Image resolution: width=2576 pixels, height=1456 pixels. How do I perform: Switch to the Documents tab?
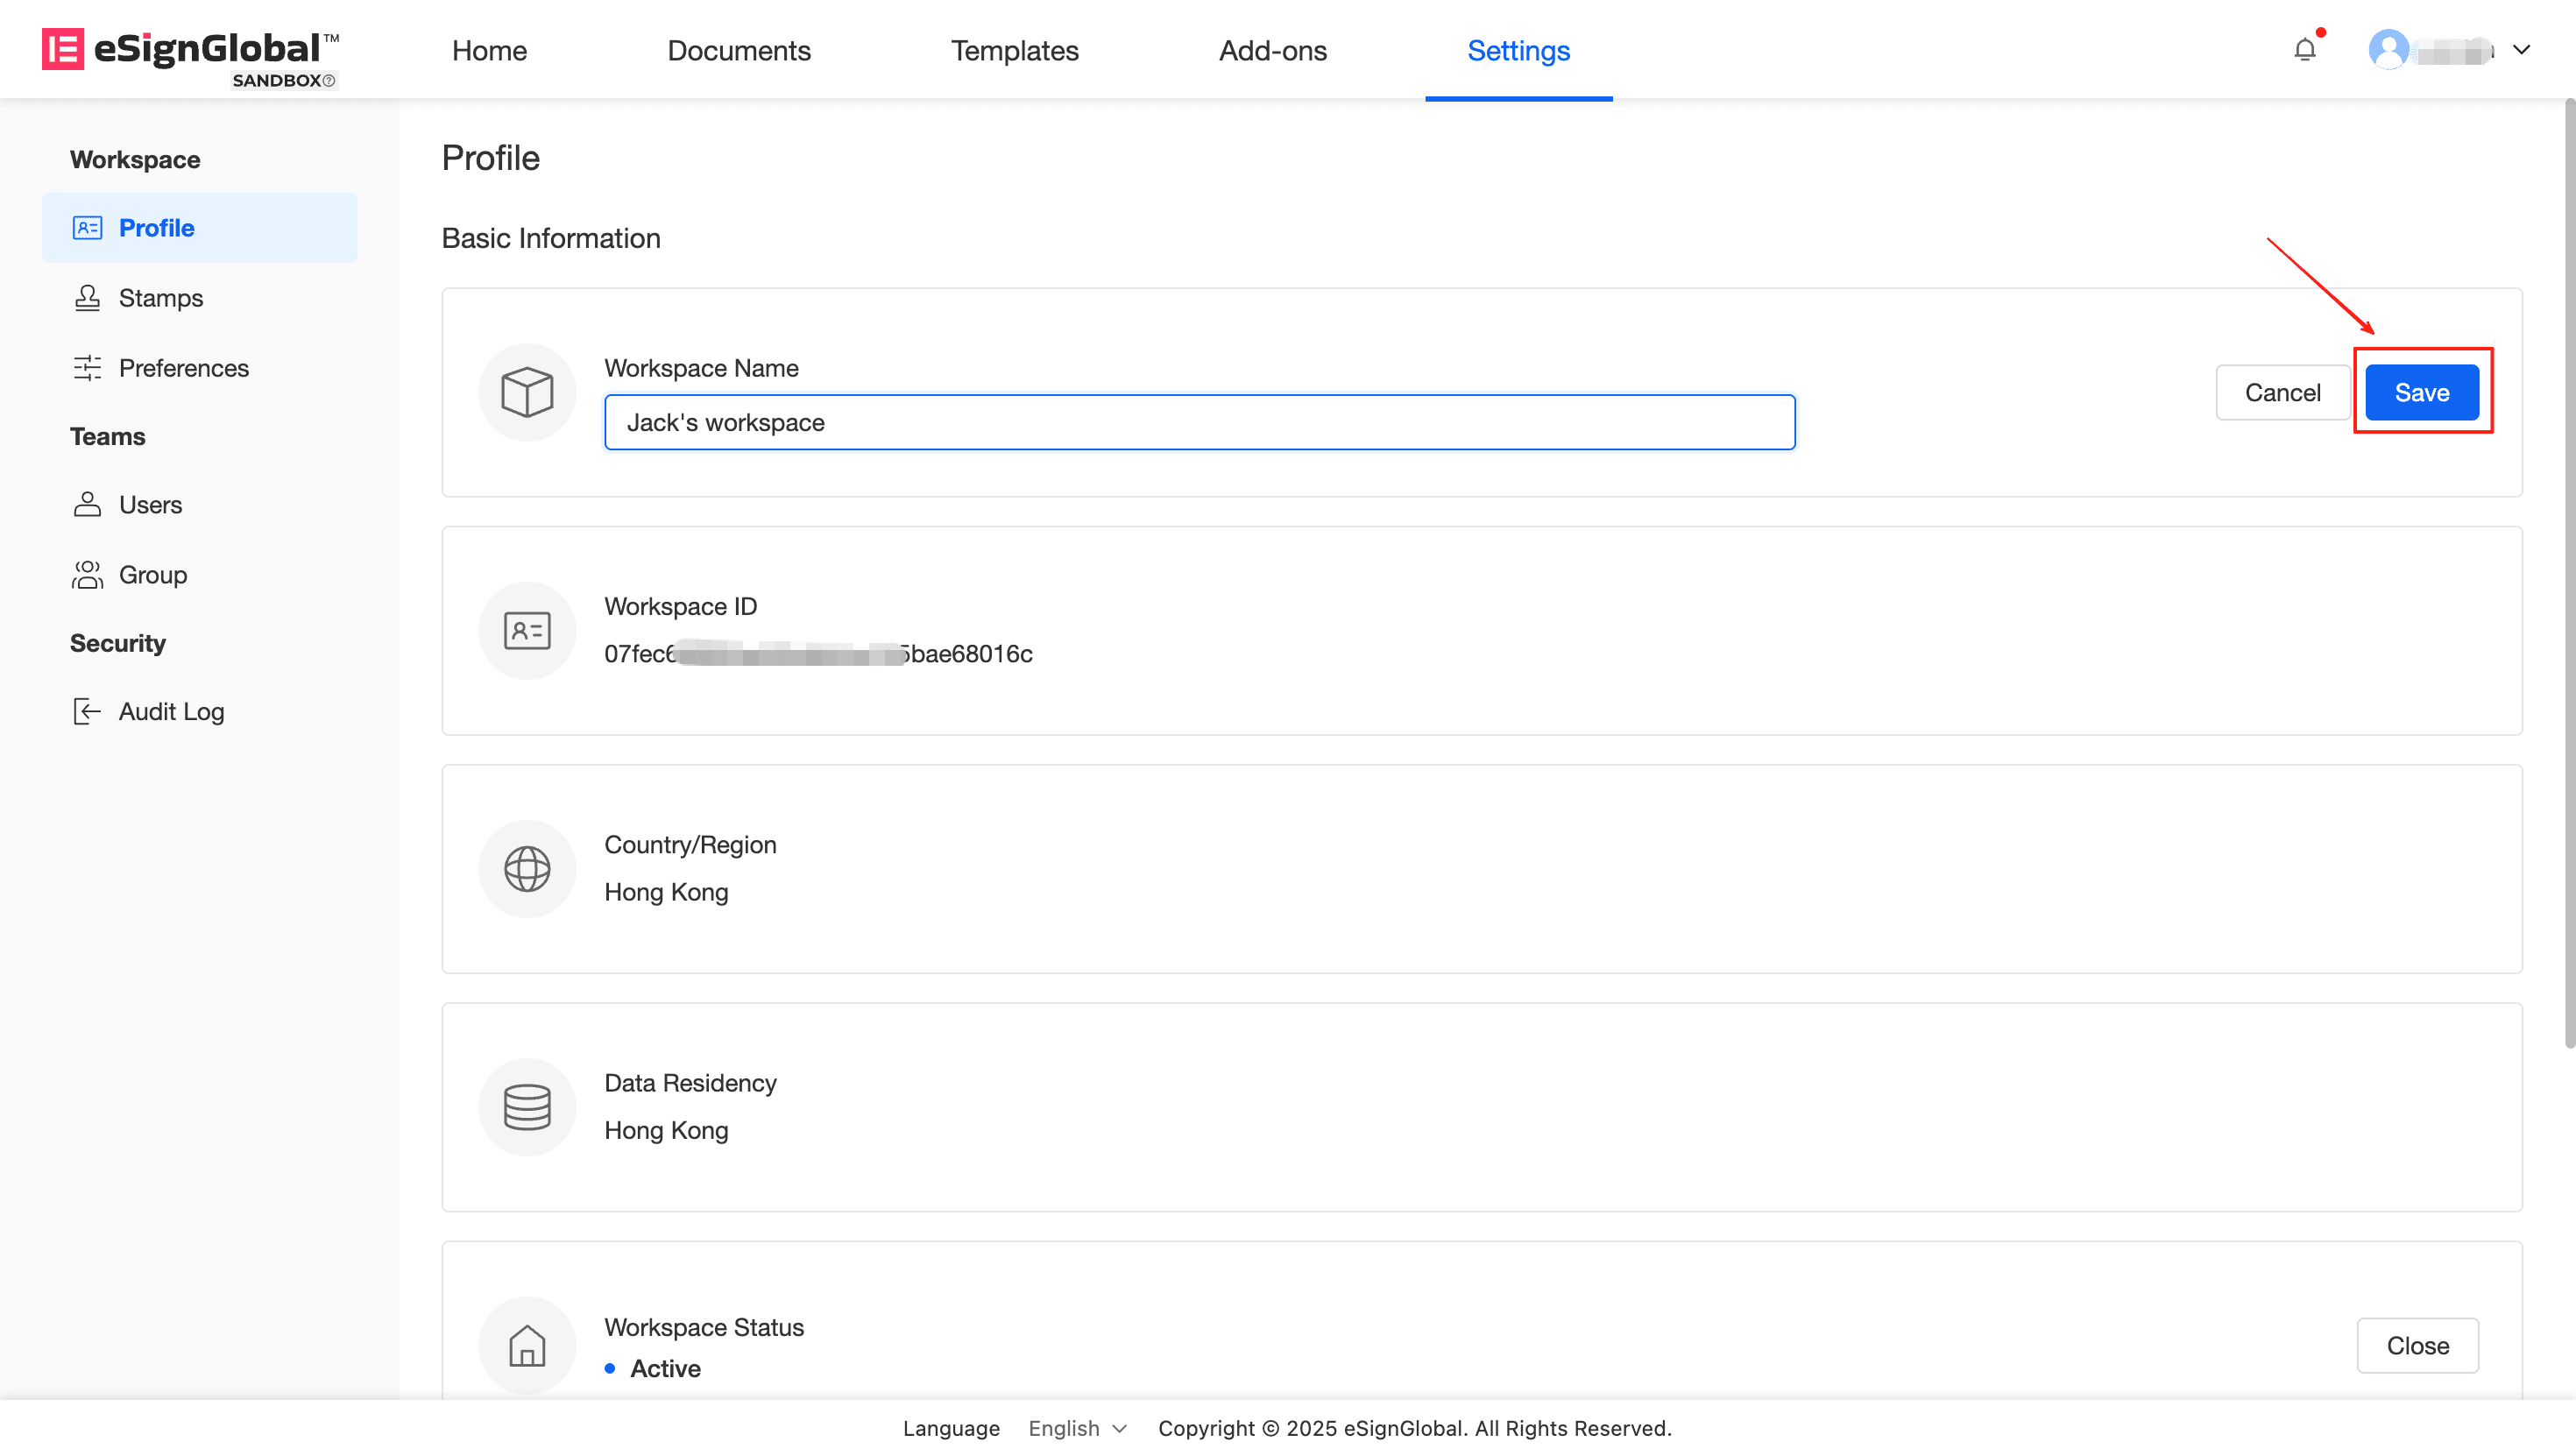(x=738, y=50)
